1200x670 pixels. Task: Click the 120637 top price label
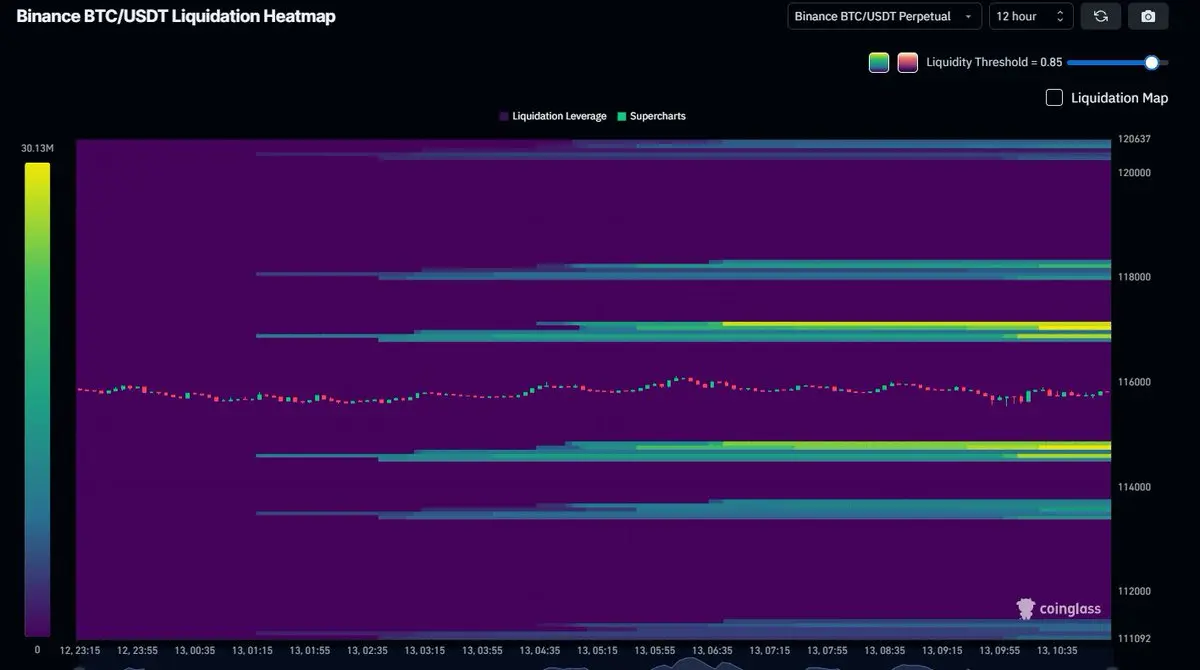pos(1134,139)
